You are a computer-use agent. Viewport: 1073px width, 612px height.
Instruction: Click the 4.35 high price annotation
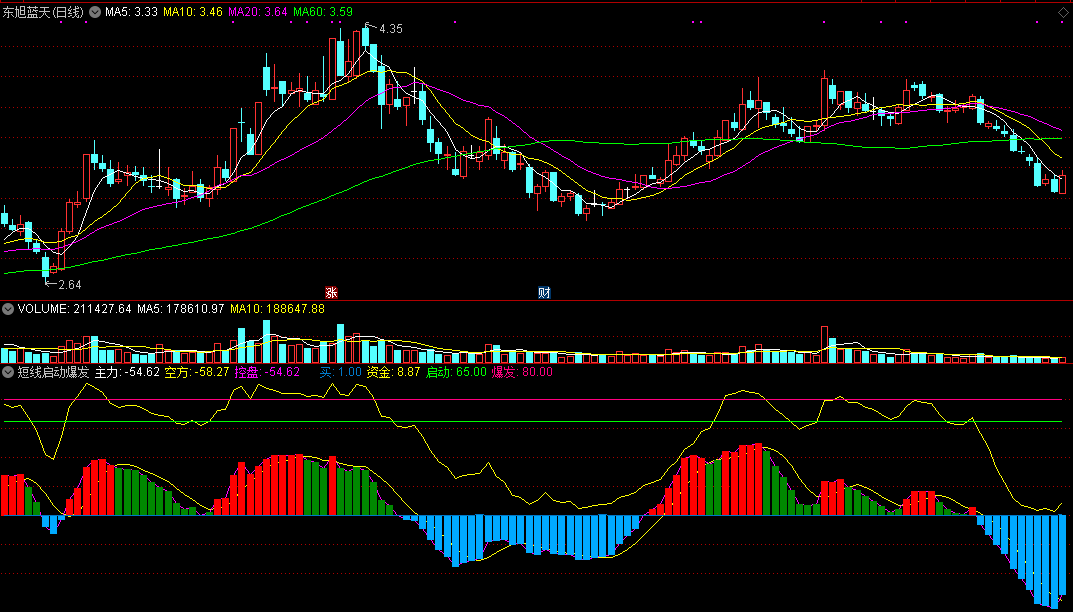(x=391, y=29)
